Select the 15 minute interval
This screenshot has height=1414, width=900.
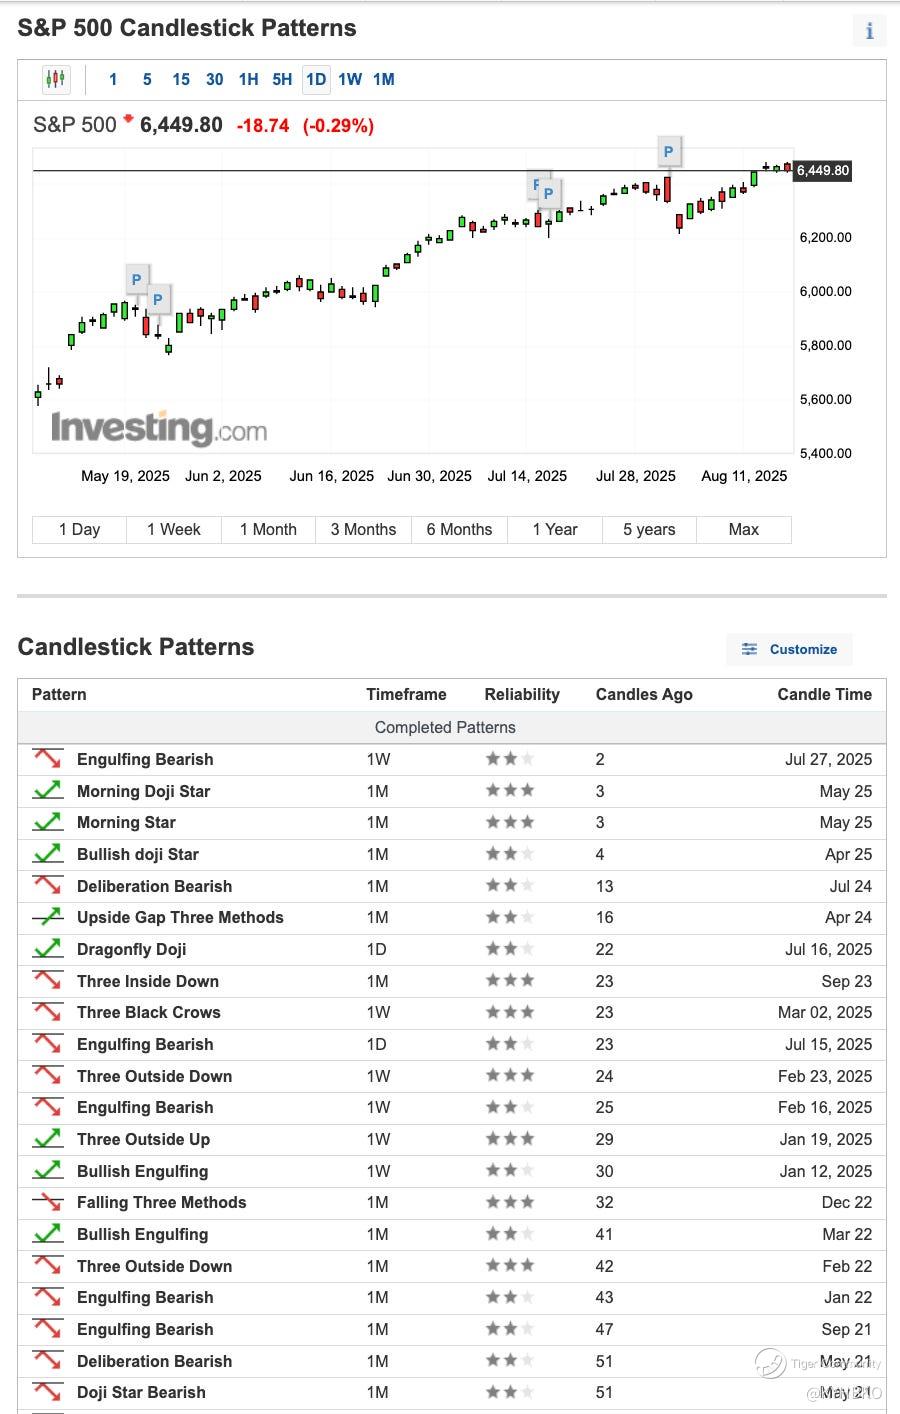[181, 79]
